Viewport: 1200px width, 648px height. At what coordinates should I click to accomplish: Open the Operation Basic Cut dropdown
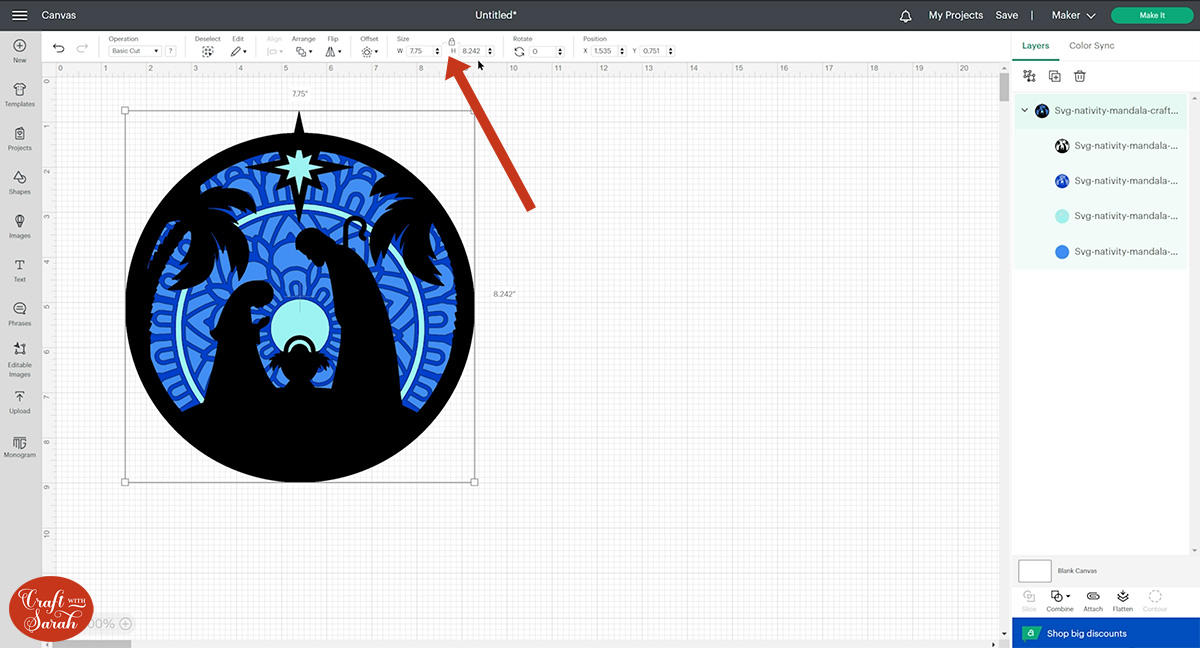135,51
